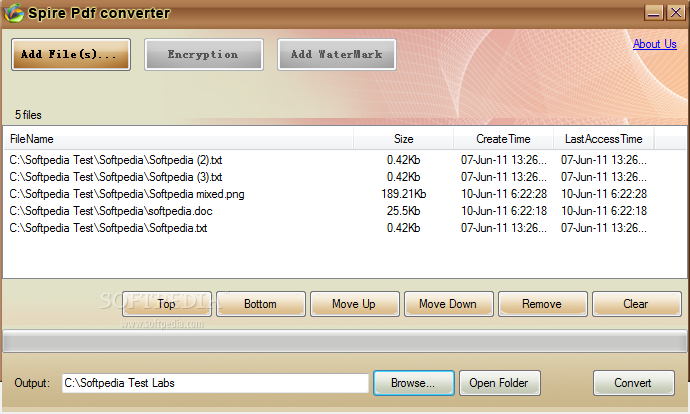Viewport: 690px width, 414px height.
Task: Click the Move Down button
Action: (x=448, y=304)
